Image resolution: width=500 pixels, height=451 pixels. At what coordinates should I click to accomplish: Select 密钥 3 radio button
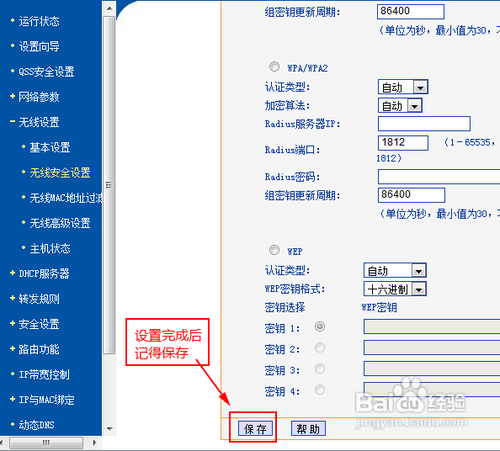[x=320, y=369]
